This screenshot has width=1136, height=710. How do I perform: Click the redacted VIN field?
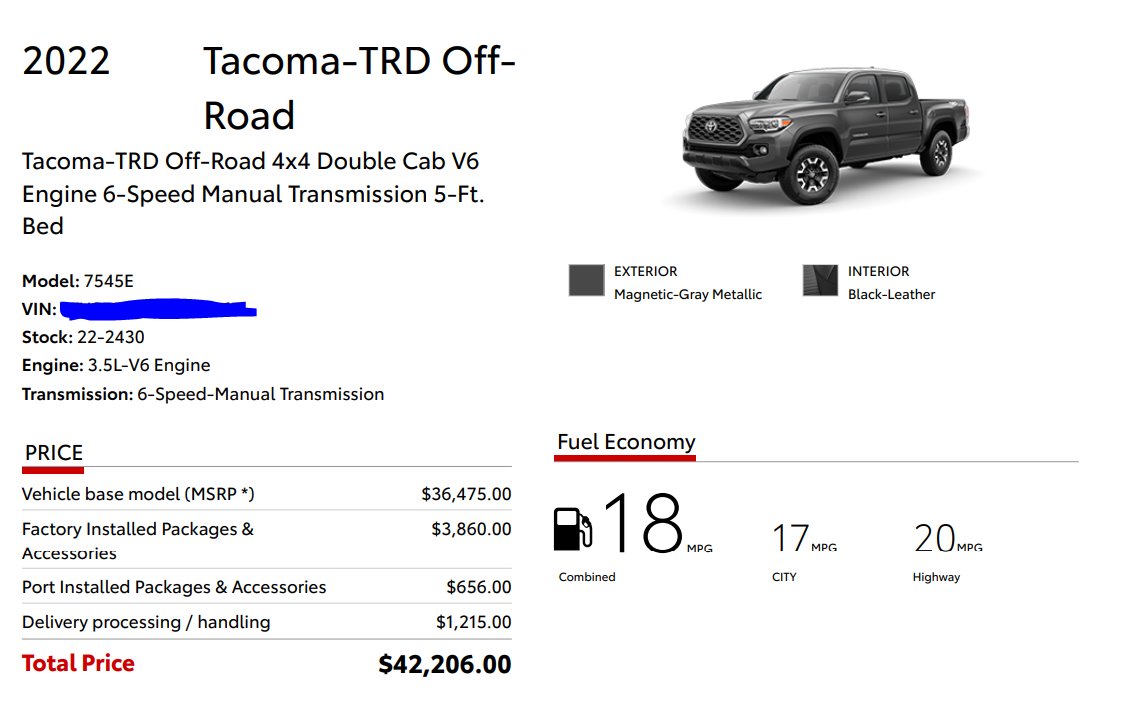click(158, 309)
